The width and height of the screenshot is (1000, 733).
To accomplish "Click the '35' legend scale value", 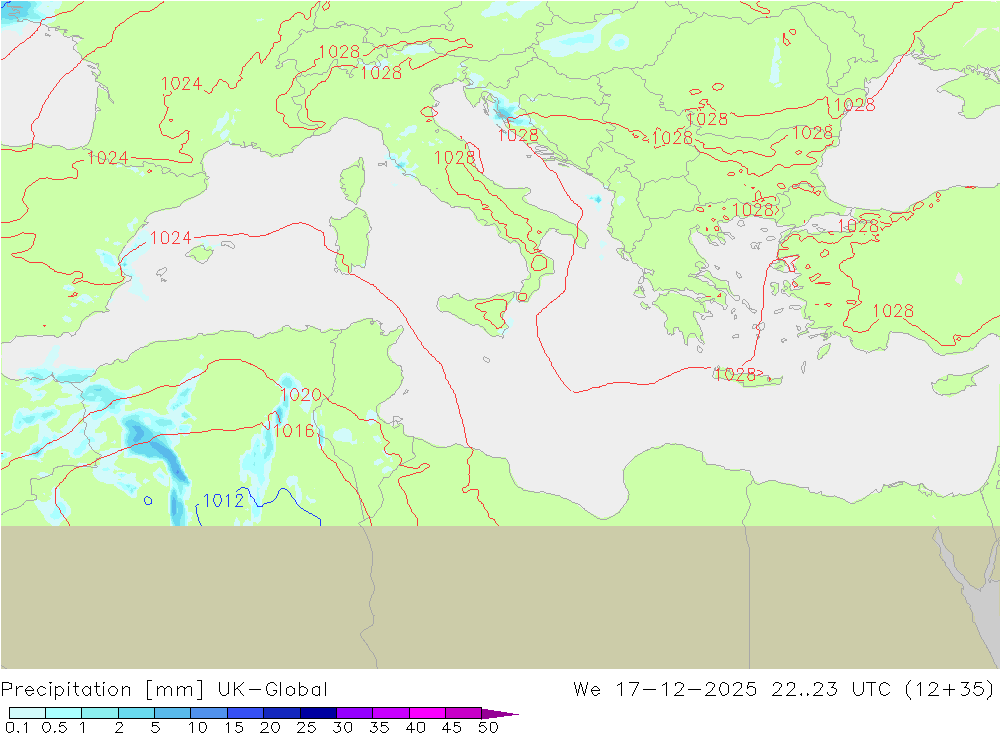I will 379,727.
